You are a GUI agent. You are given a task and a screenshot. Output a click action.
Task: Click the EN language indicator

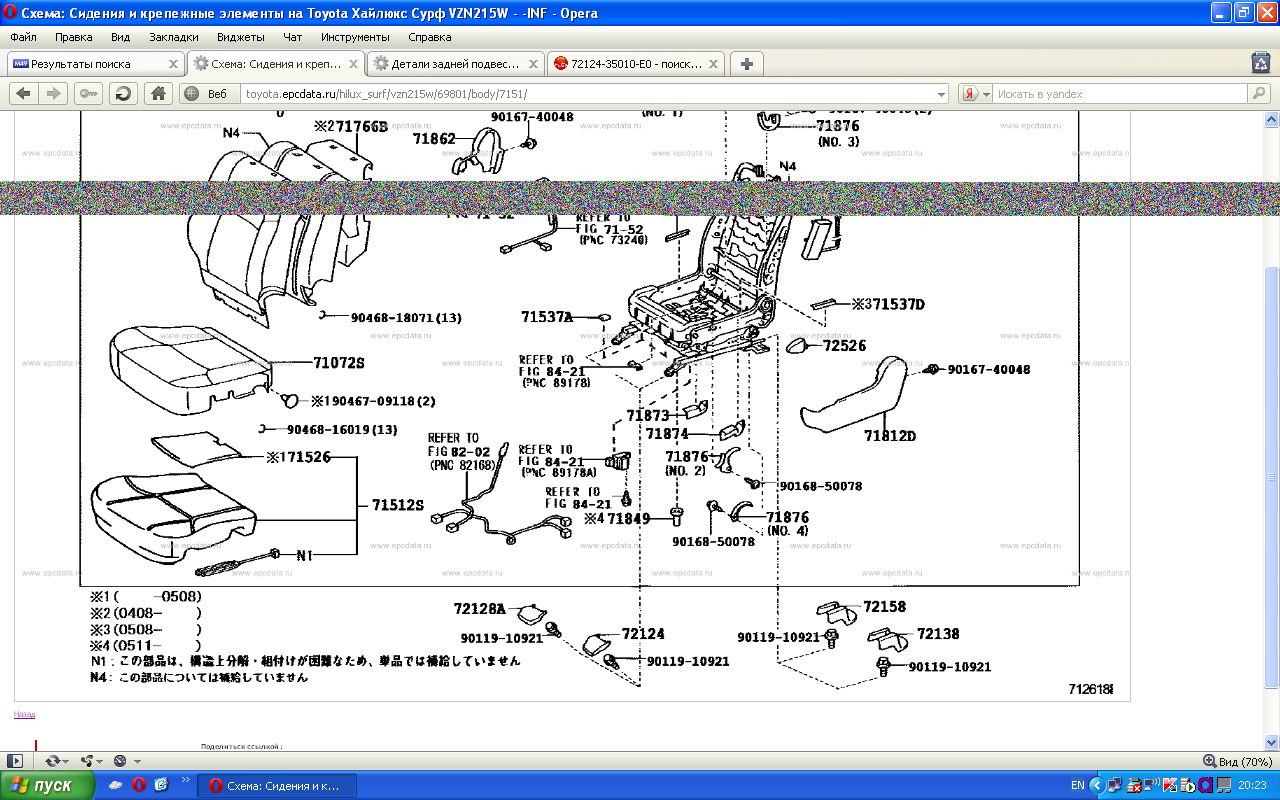pos(1078,785)
